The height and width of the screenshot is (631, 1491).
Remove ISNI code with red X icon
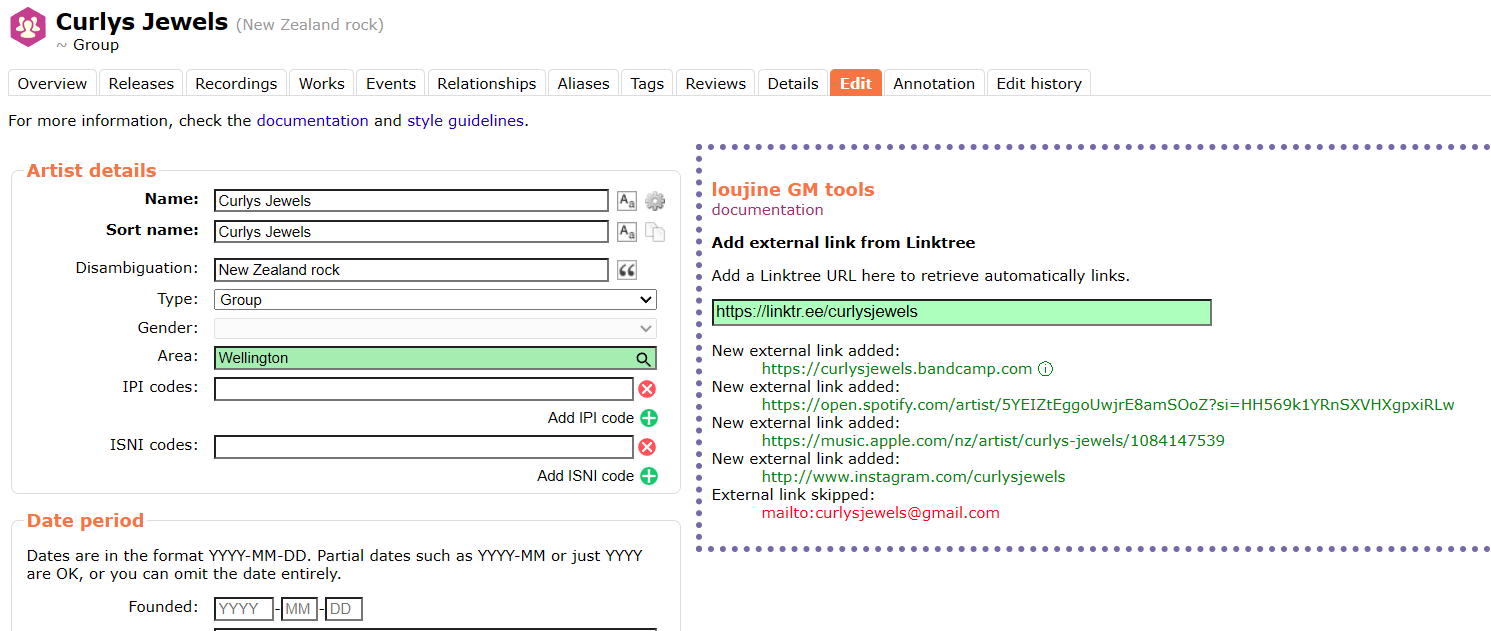point(647,447)
